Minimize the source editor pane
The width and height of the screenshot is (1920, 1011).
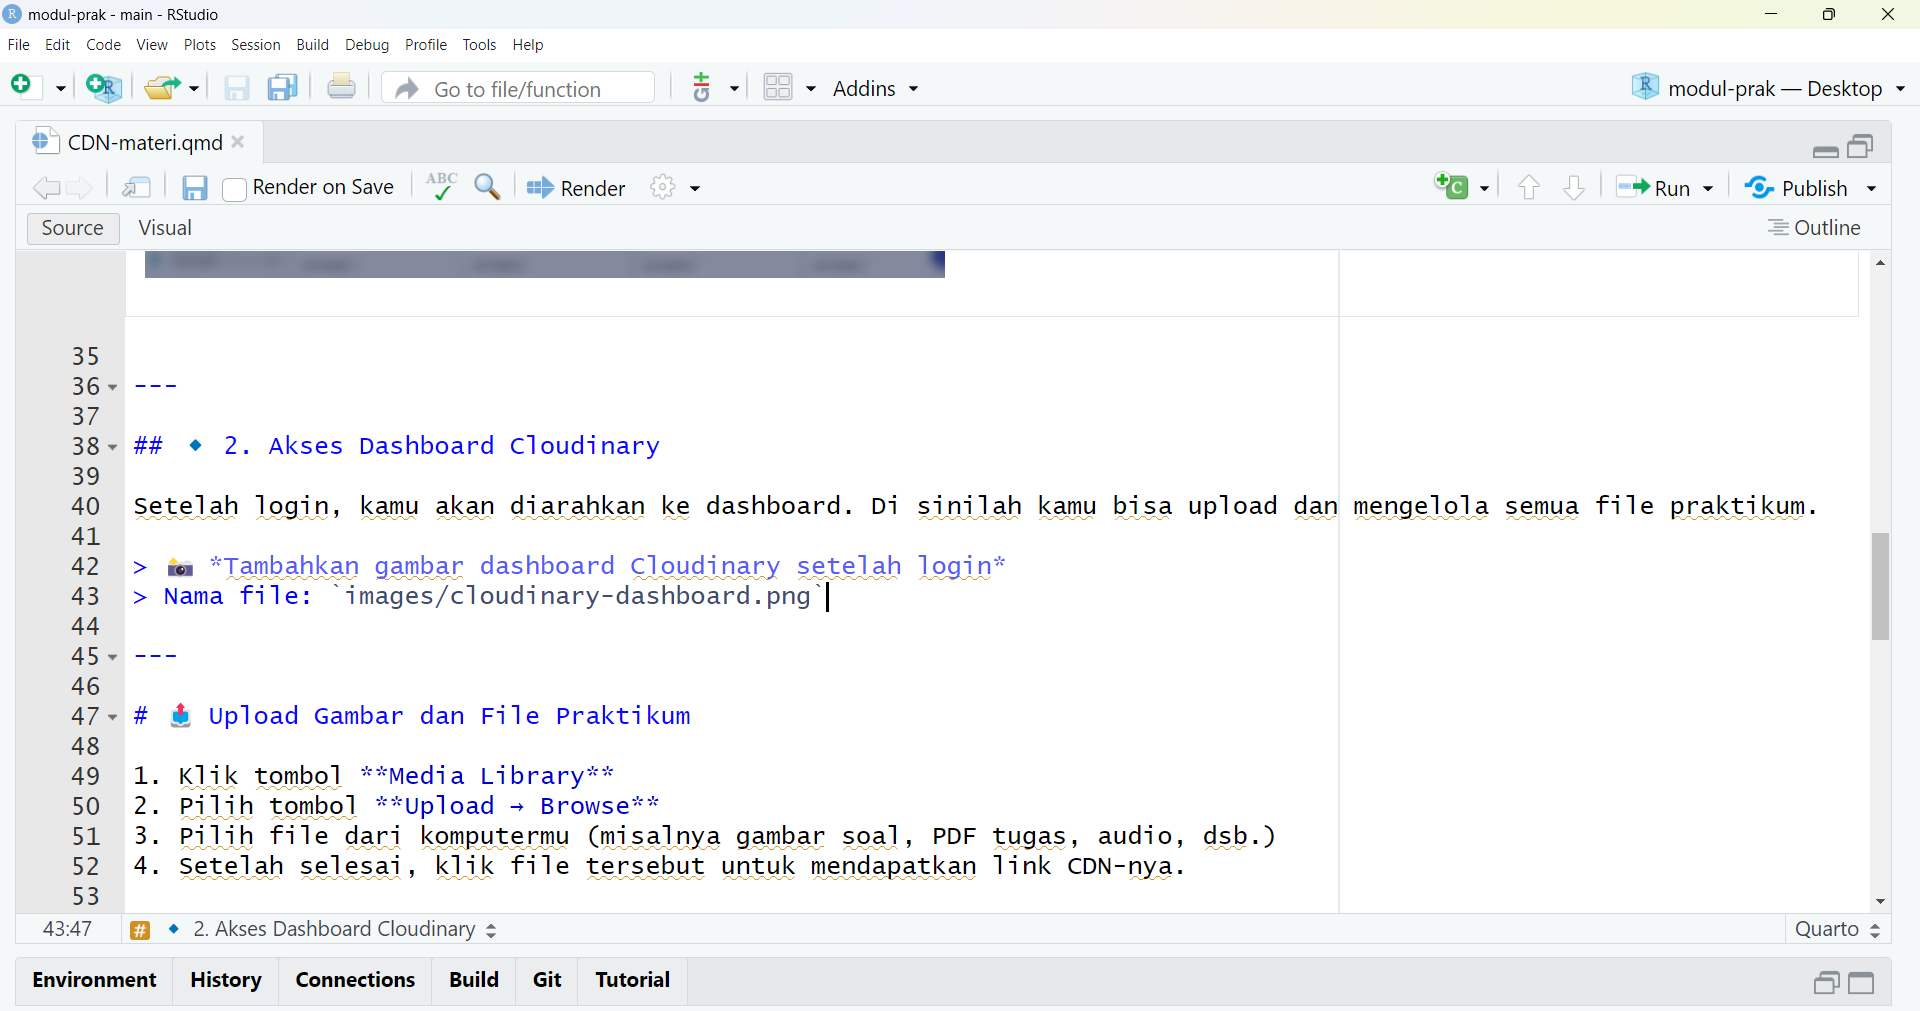pos(1826,150)
